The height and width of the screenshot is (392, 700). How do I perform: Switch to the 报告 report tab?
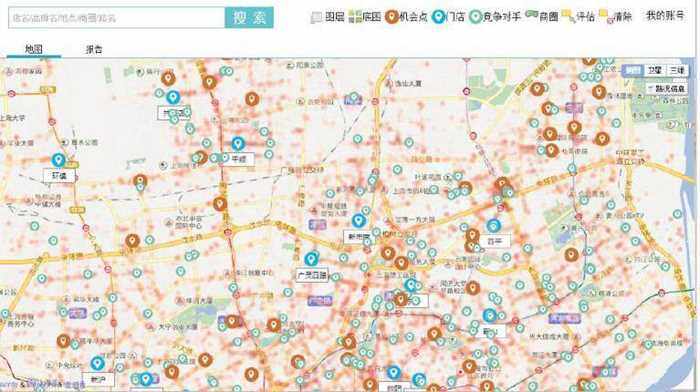point(94,49)
